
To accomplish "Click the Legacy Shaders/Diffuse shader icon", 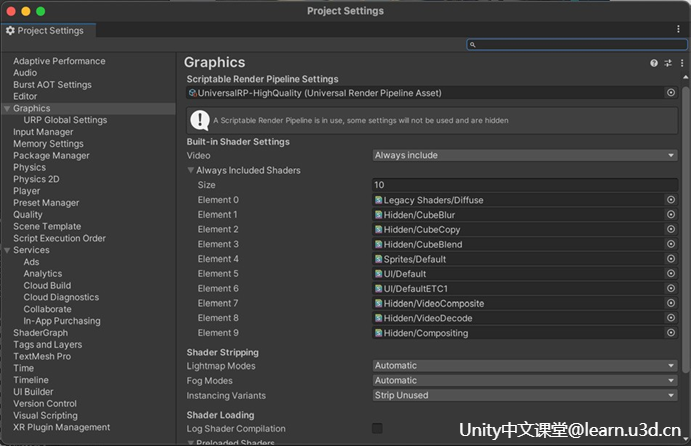I will click(x=379, y=200).
